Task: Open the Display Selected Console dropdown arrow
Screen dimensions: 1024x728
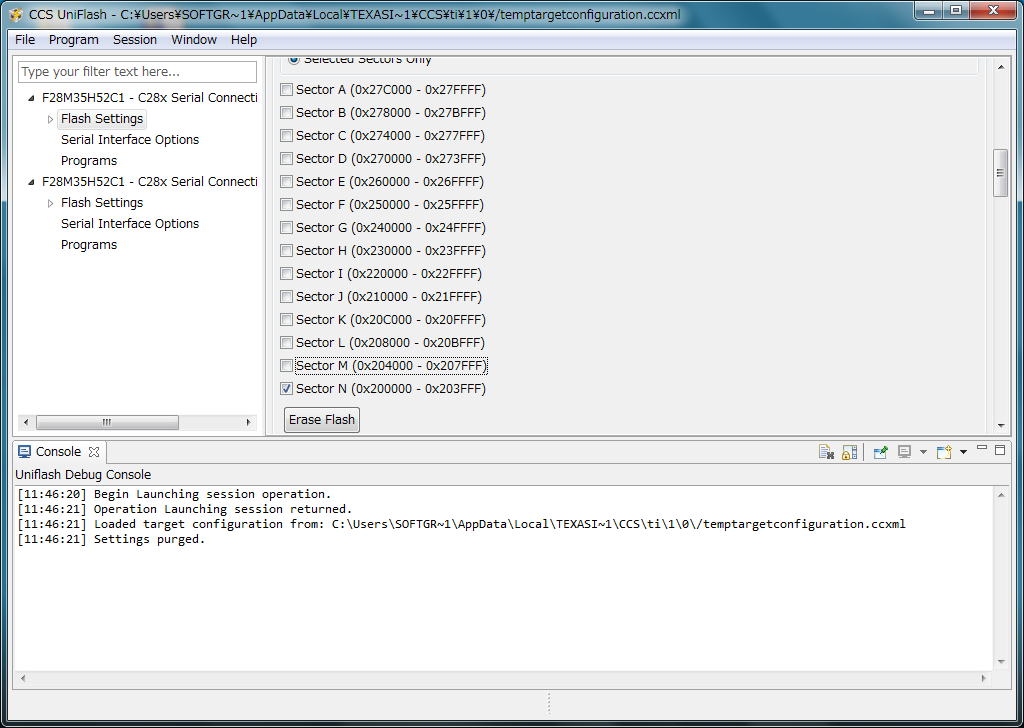Action: [923, 452]
